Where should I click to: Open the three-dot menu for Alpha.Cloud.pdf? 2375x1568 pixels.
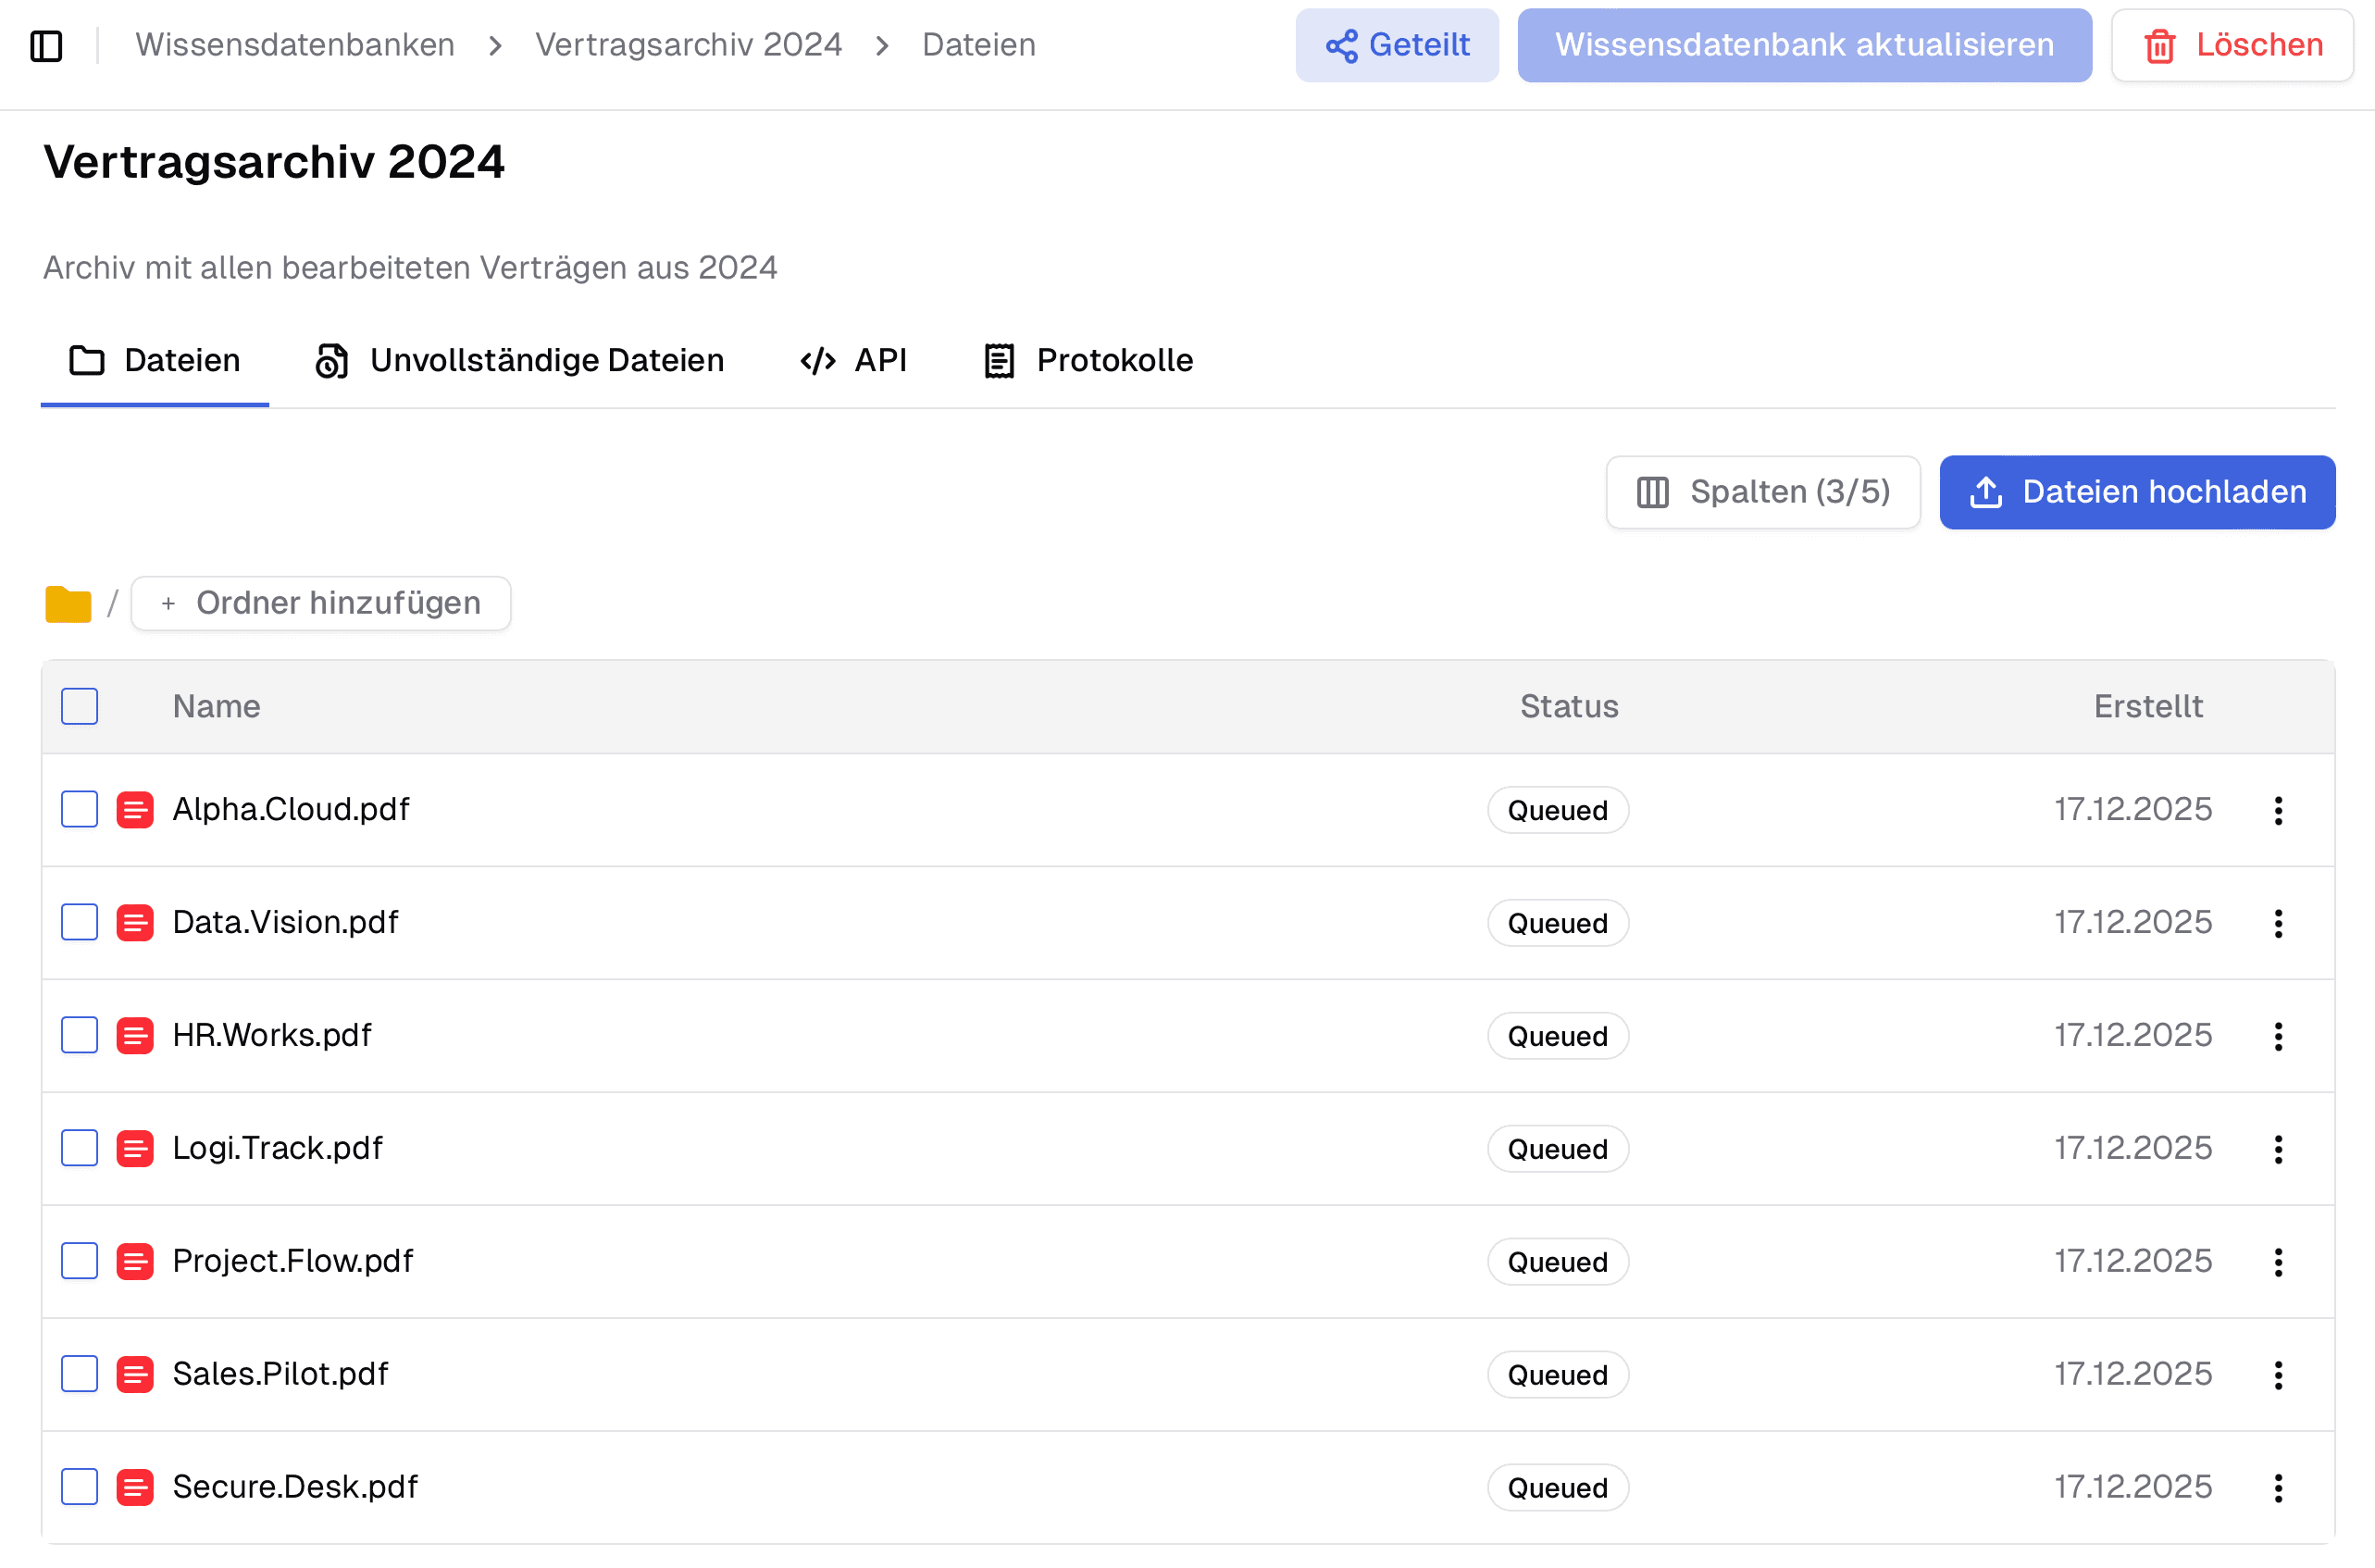point(2278,810)
